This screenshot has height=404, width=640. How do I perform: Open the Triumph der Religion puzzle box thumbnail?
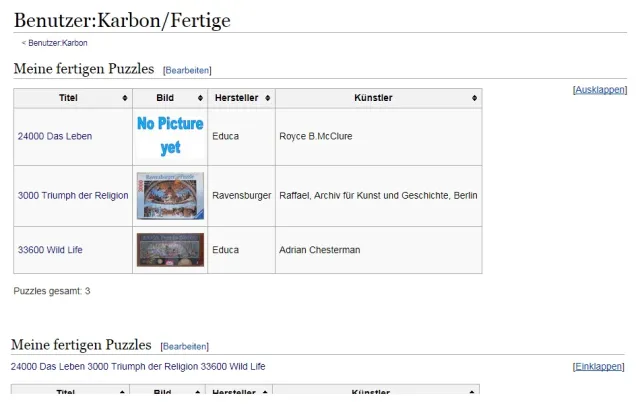[x=170, y=196]
